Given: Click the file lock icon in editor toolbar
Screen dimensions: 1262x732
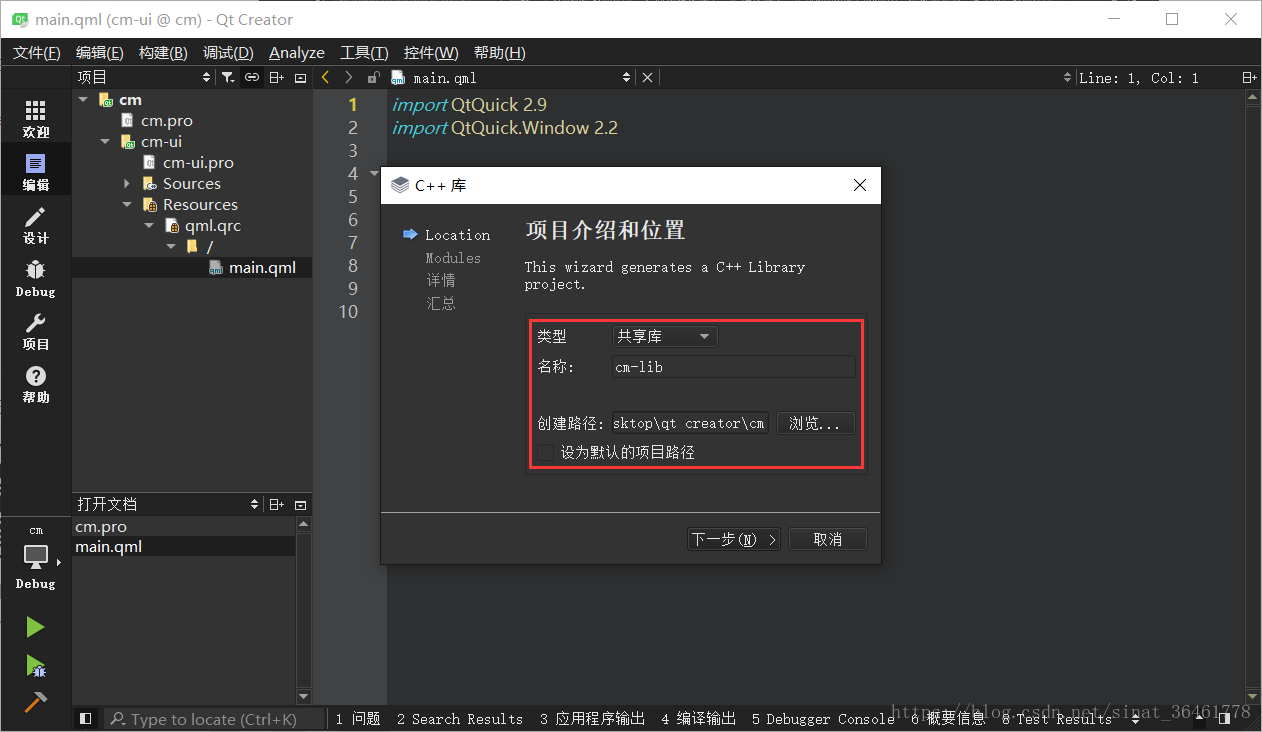Looking at the screenshot, I should tap(373, 77).
